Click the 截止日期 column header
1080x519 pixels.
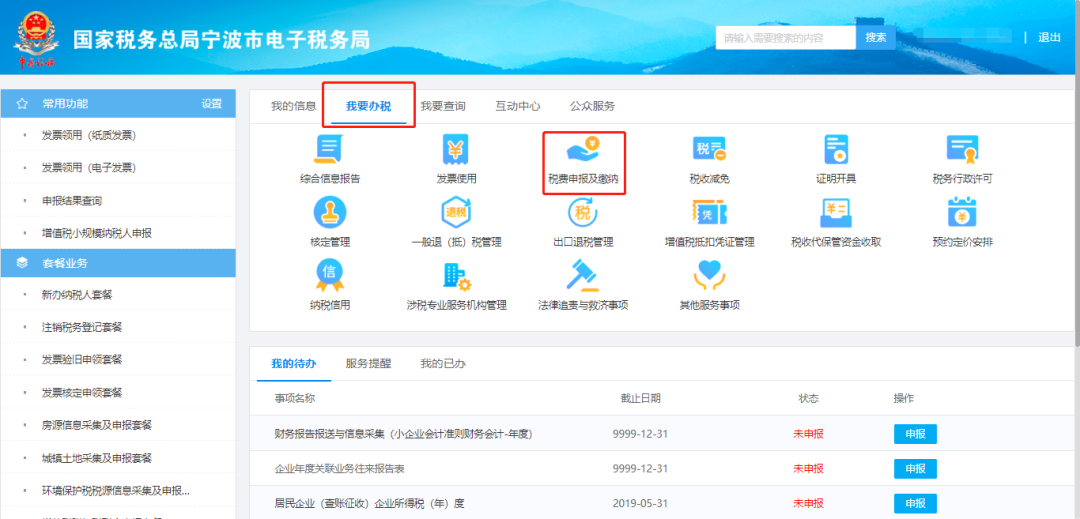pyautogui.click(x=641, y=399)
